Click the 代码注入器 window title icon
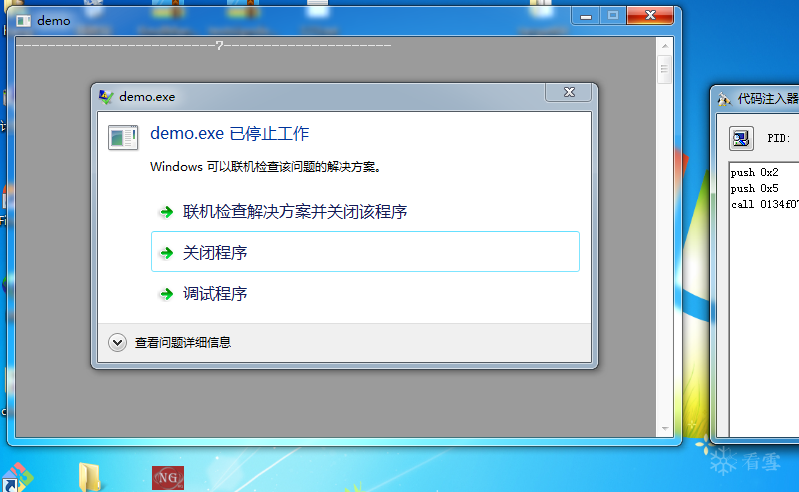Screen dimensions: 799x492 724,99
